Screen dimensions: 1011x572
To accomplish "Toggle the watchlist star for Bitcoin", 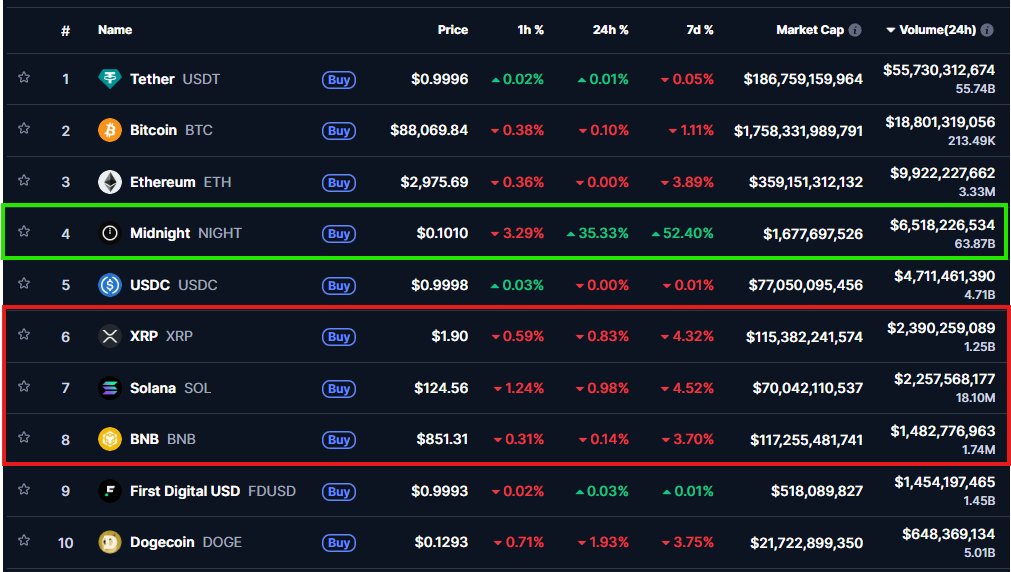I will coord(24,129).
